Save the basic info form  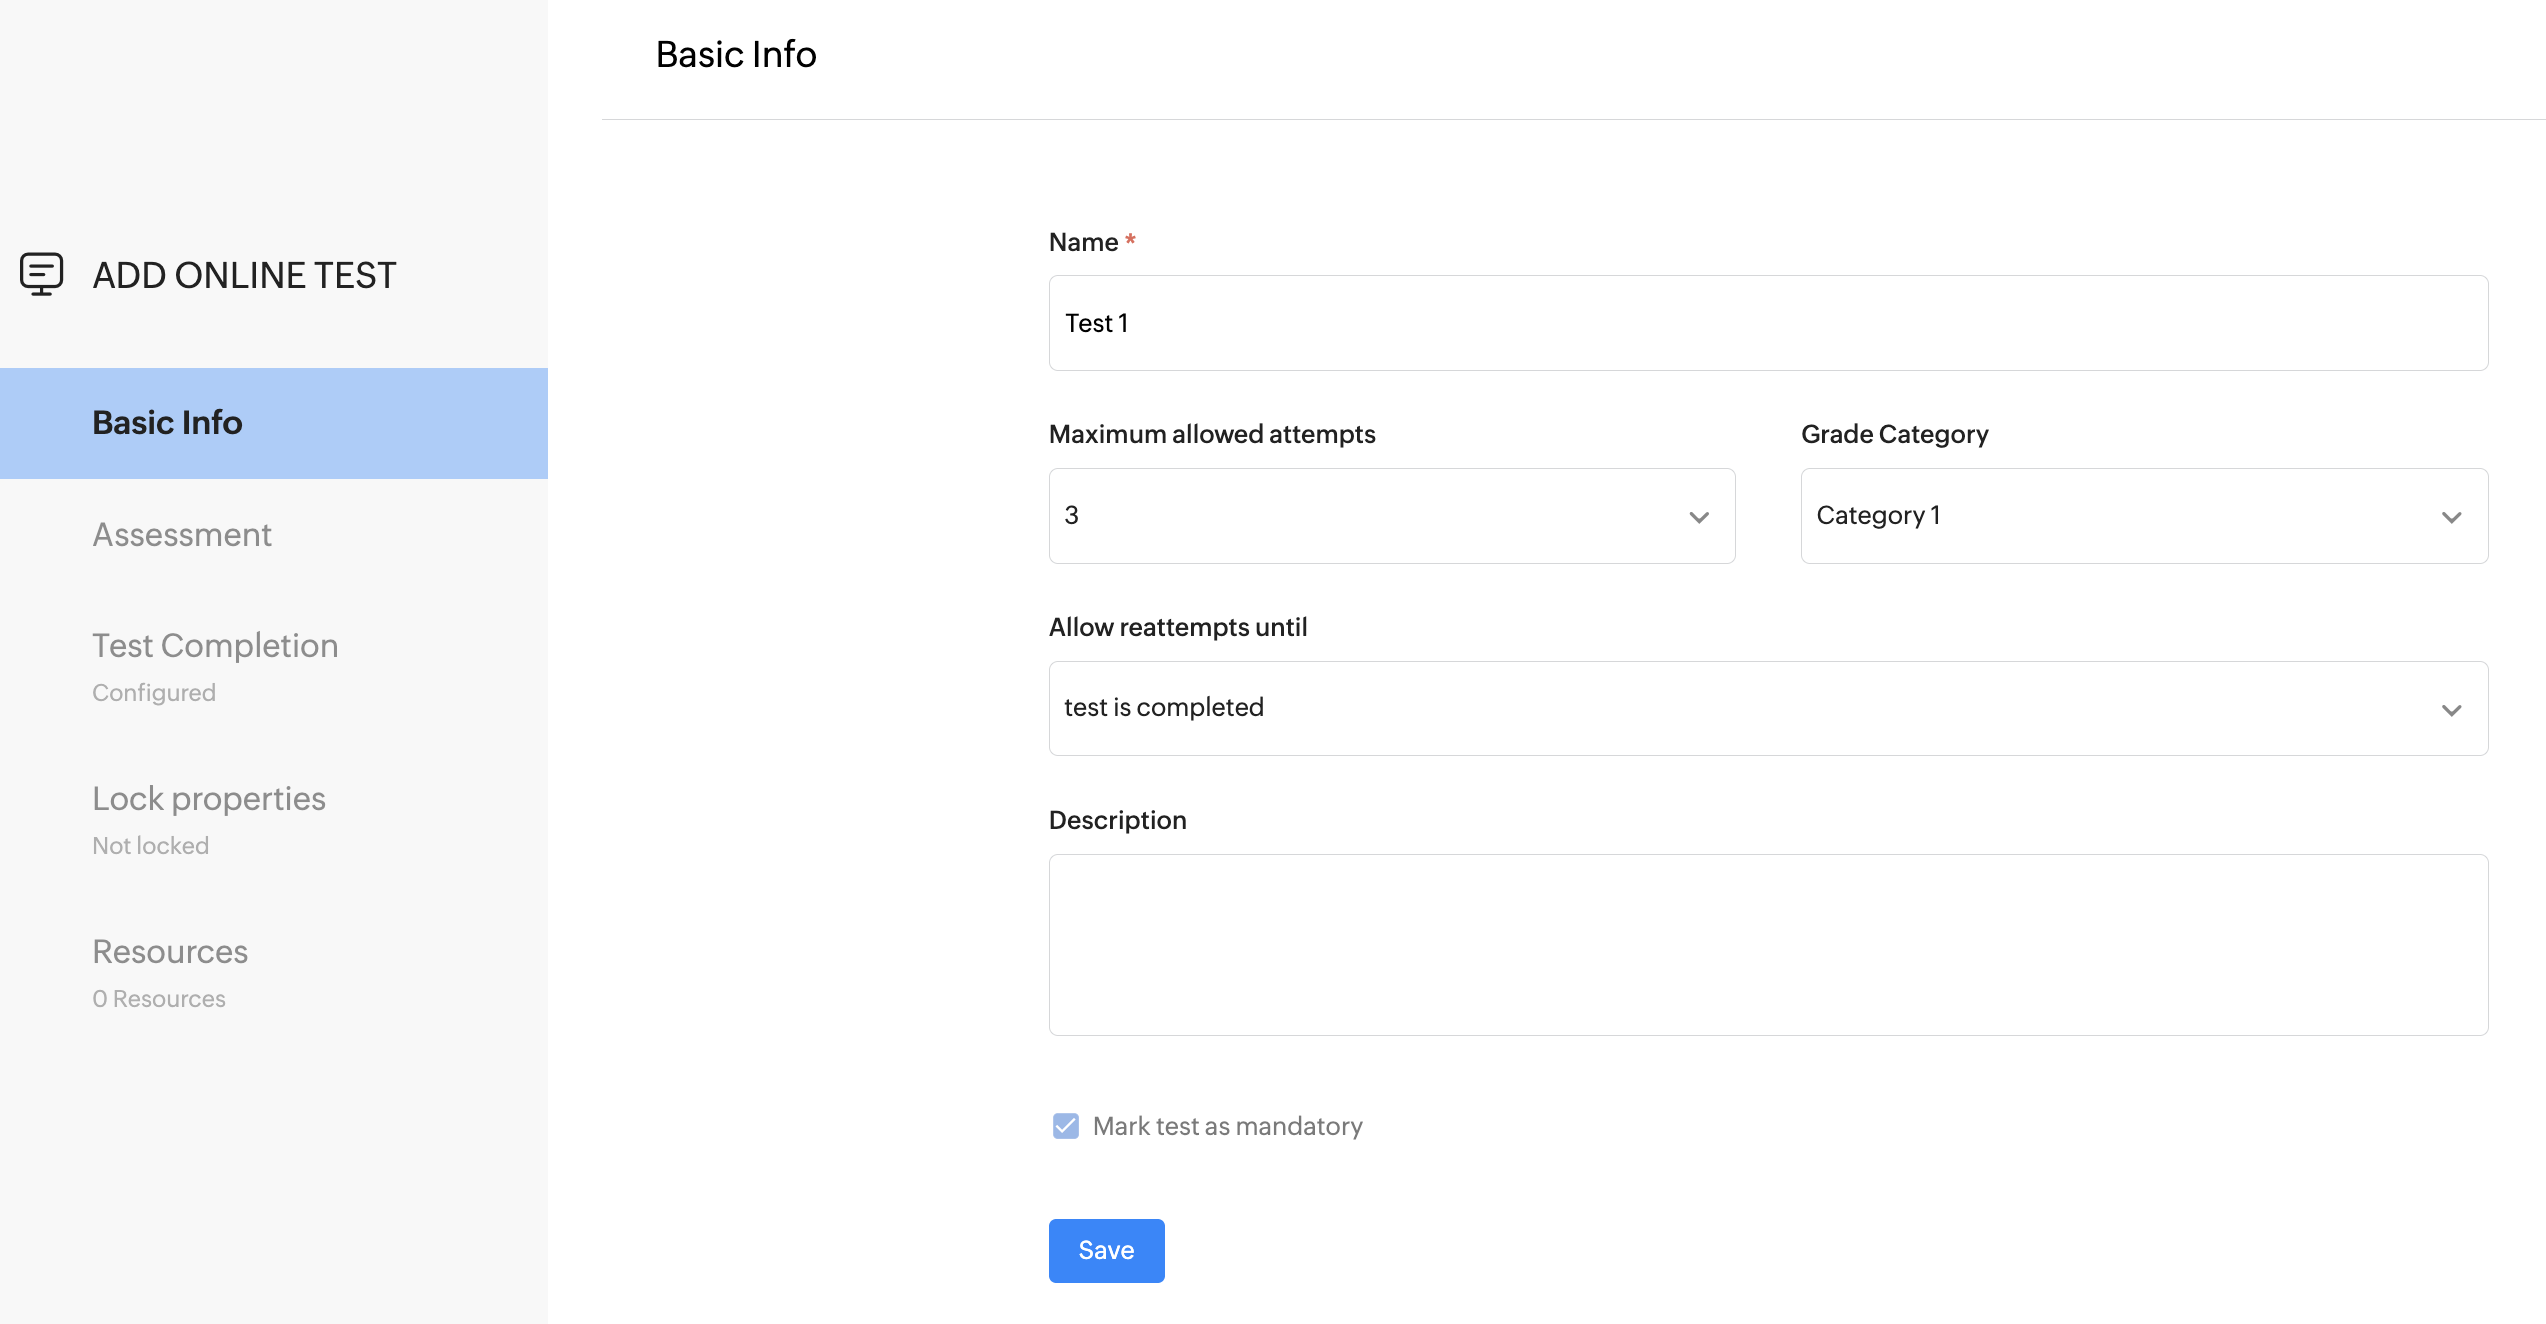click(1106, 1250)
